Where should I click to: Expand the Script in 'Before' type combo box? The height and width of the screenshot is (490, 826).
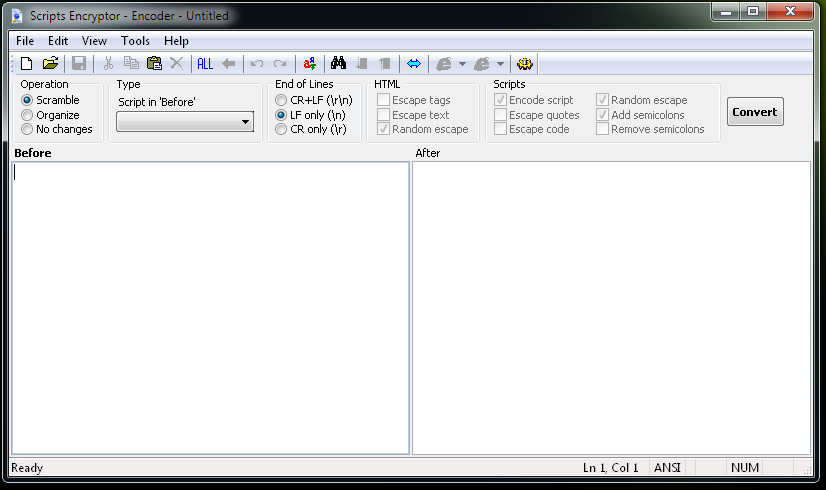[x=185, y=122]
